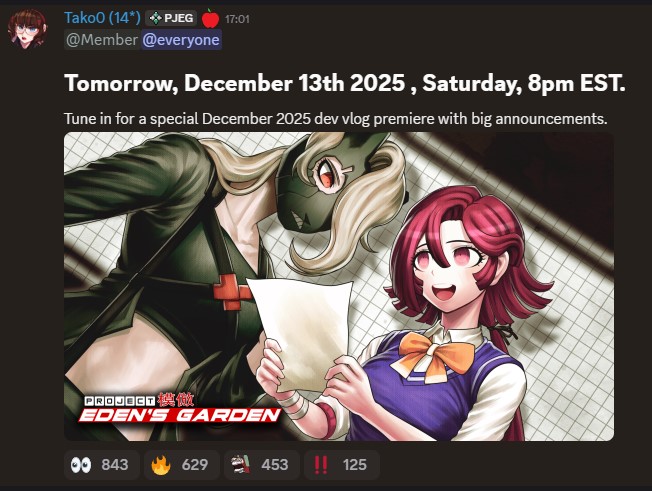Image resolution: width=652 pixels, height=491 pixels.
Task: Click the PJEG server tag badge
Action: (171, 18)
